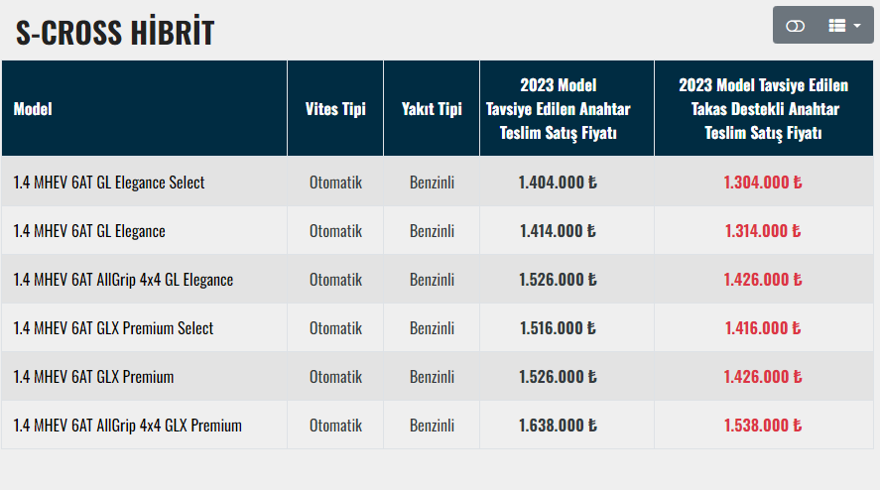The width and height of the screenshot is (880, 490).
Task: Click the 1.414.000 ₺ price cell
Action: pos(557,231)
